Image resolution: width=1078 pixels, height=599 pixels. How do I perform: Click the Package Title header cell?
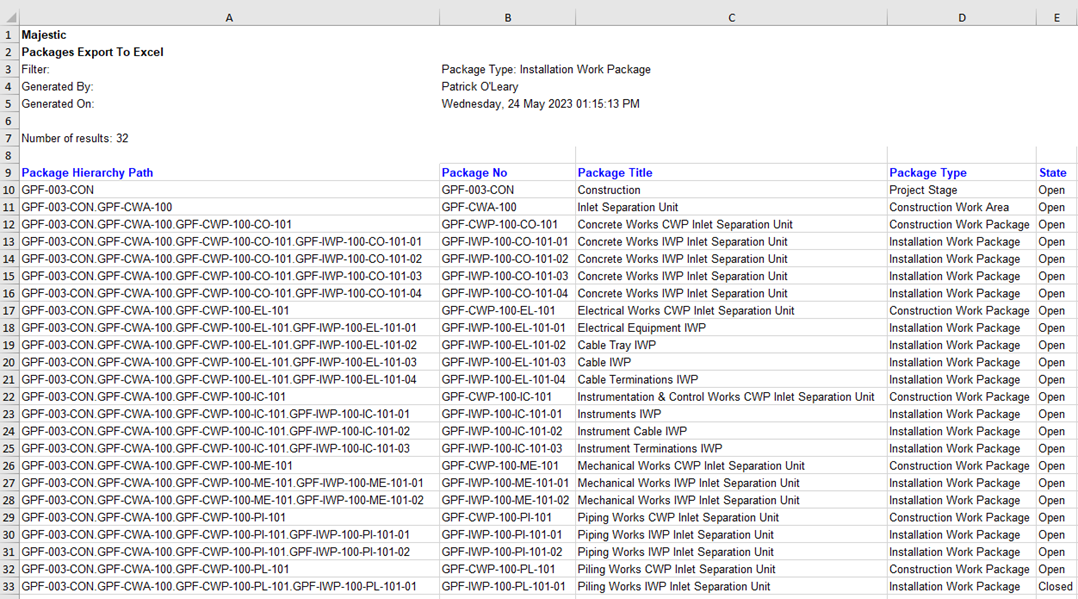point(732,173)
